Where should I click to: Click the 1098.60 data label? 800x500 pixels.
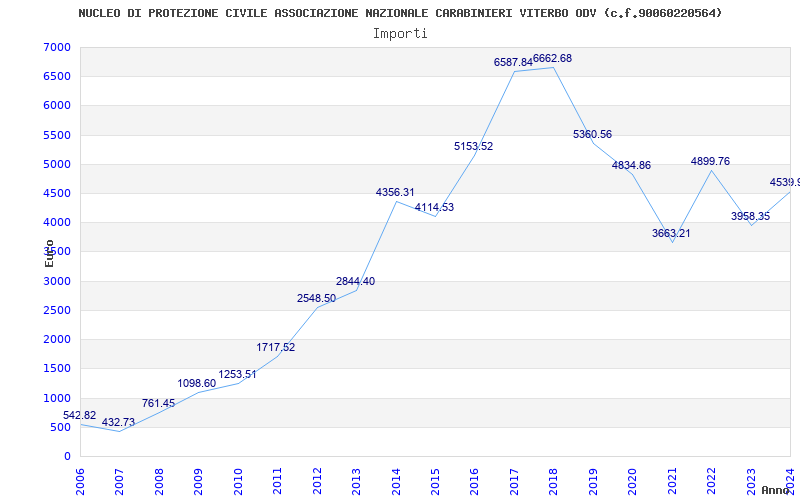(x=196, y=384)
